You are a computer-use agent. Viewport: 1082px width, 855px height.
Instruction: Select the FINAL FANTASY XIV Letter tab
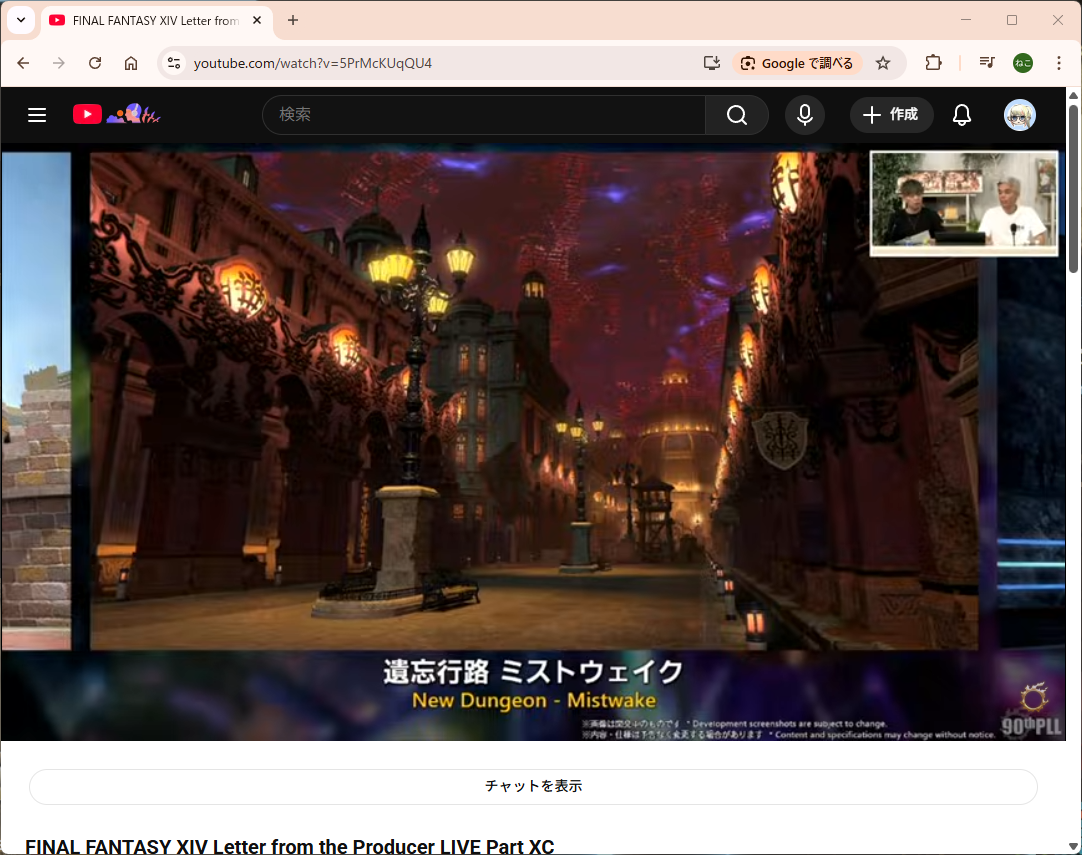(150, 20)
